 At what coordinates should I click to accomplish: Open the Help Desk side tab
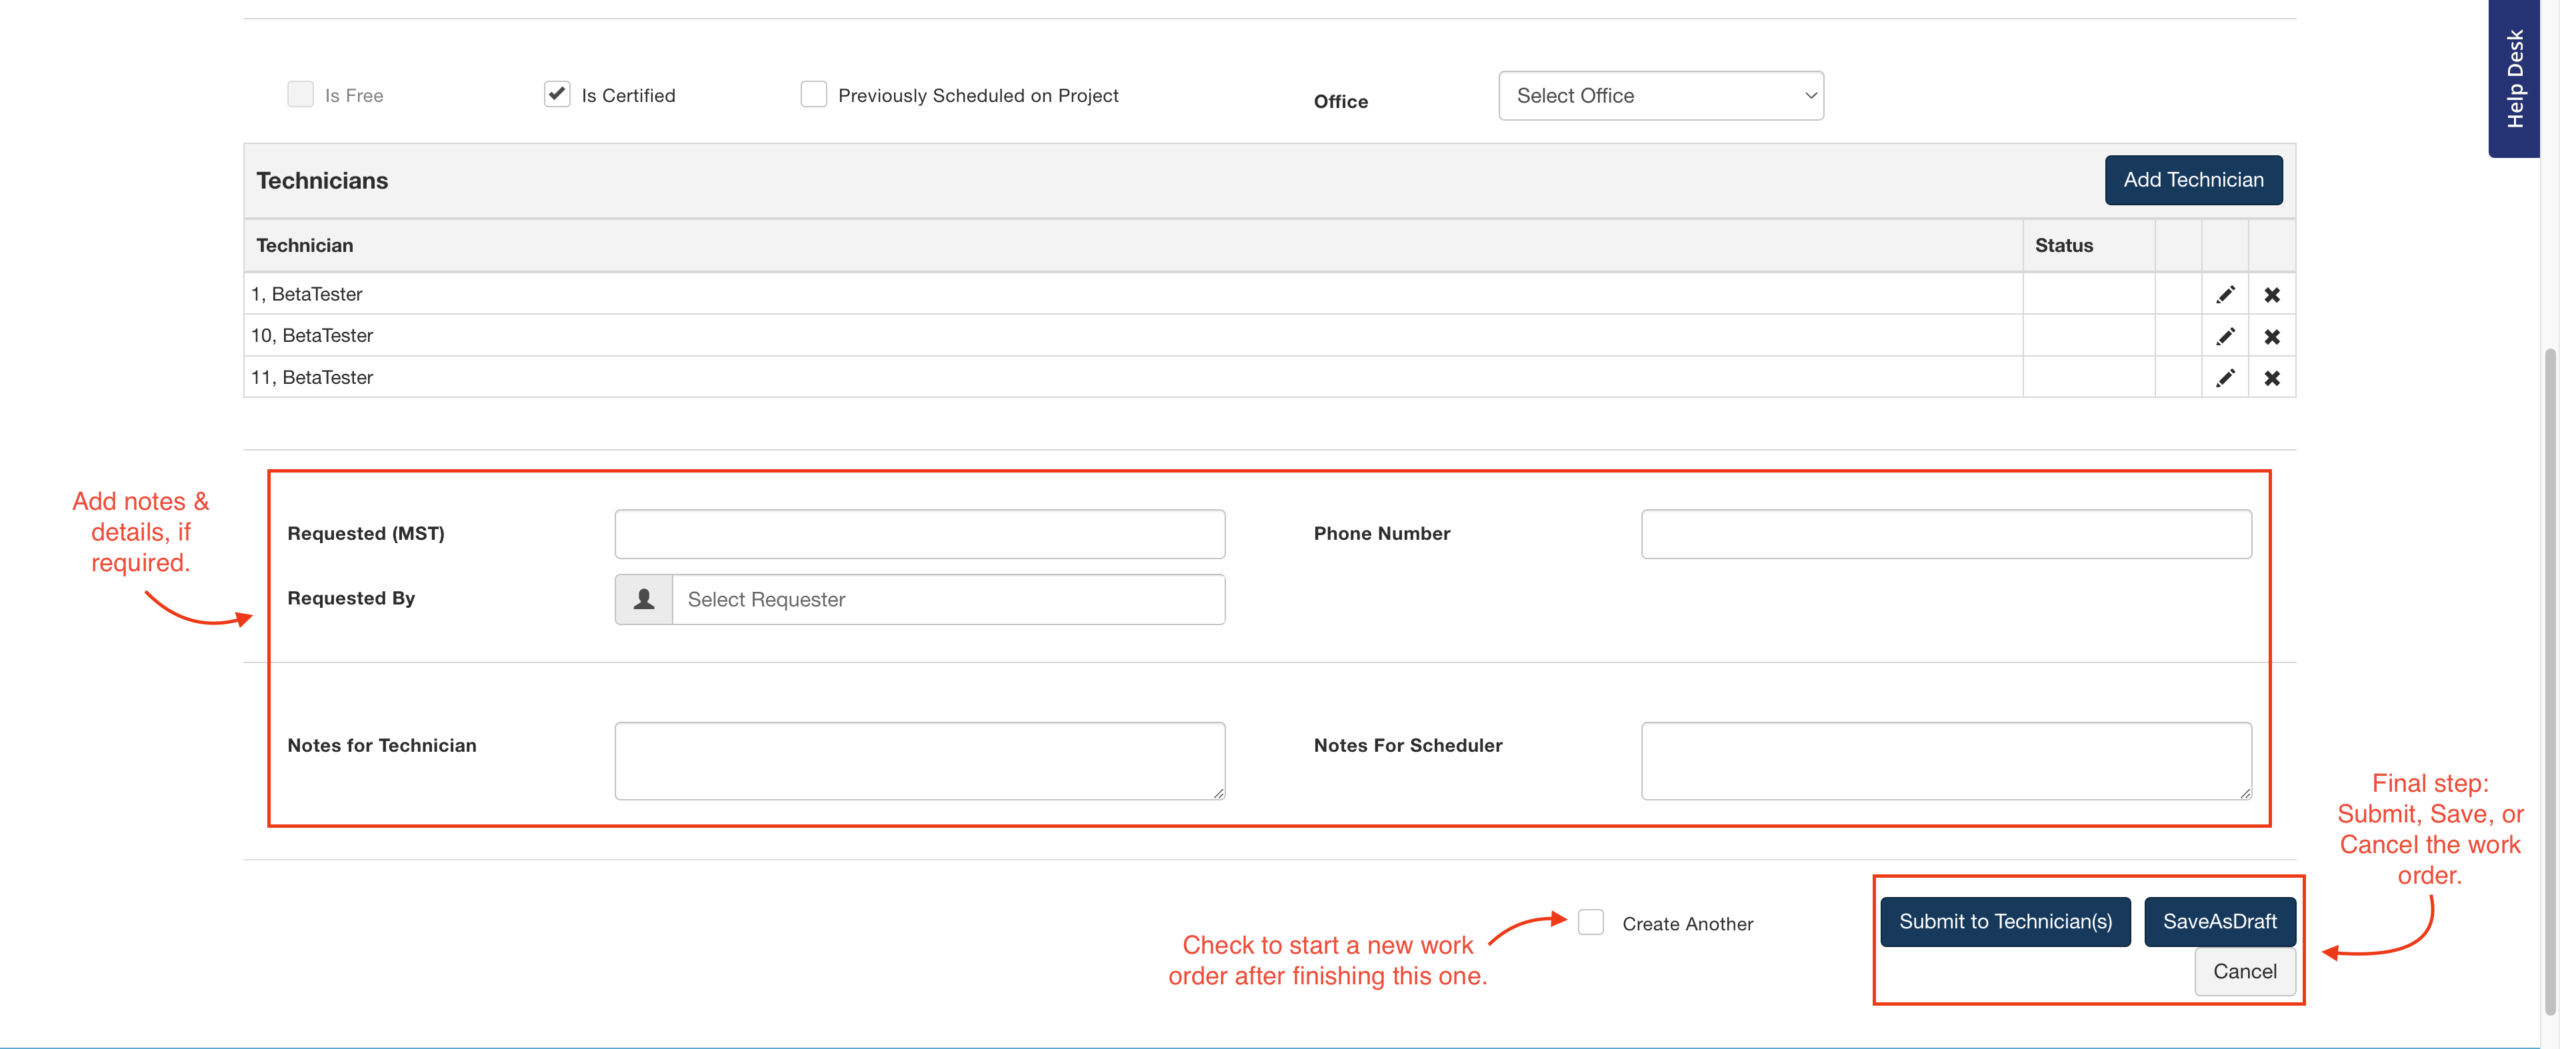click(2514, 78)
